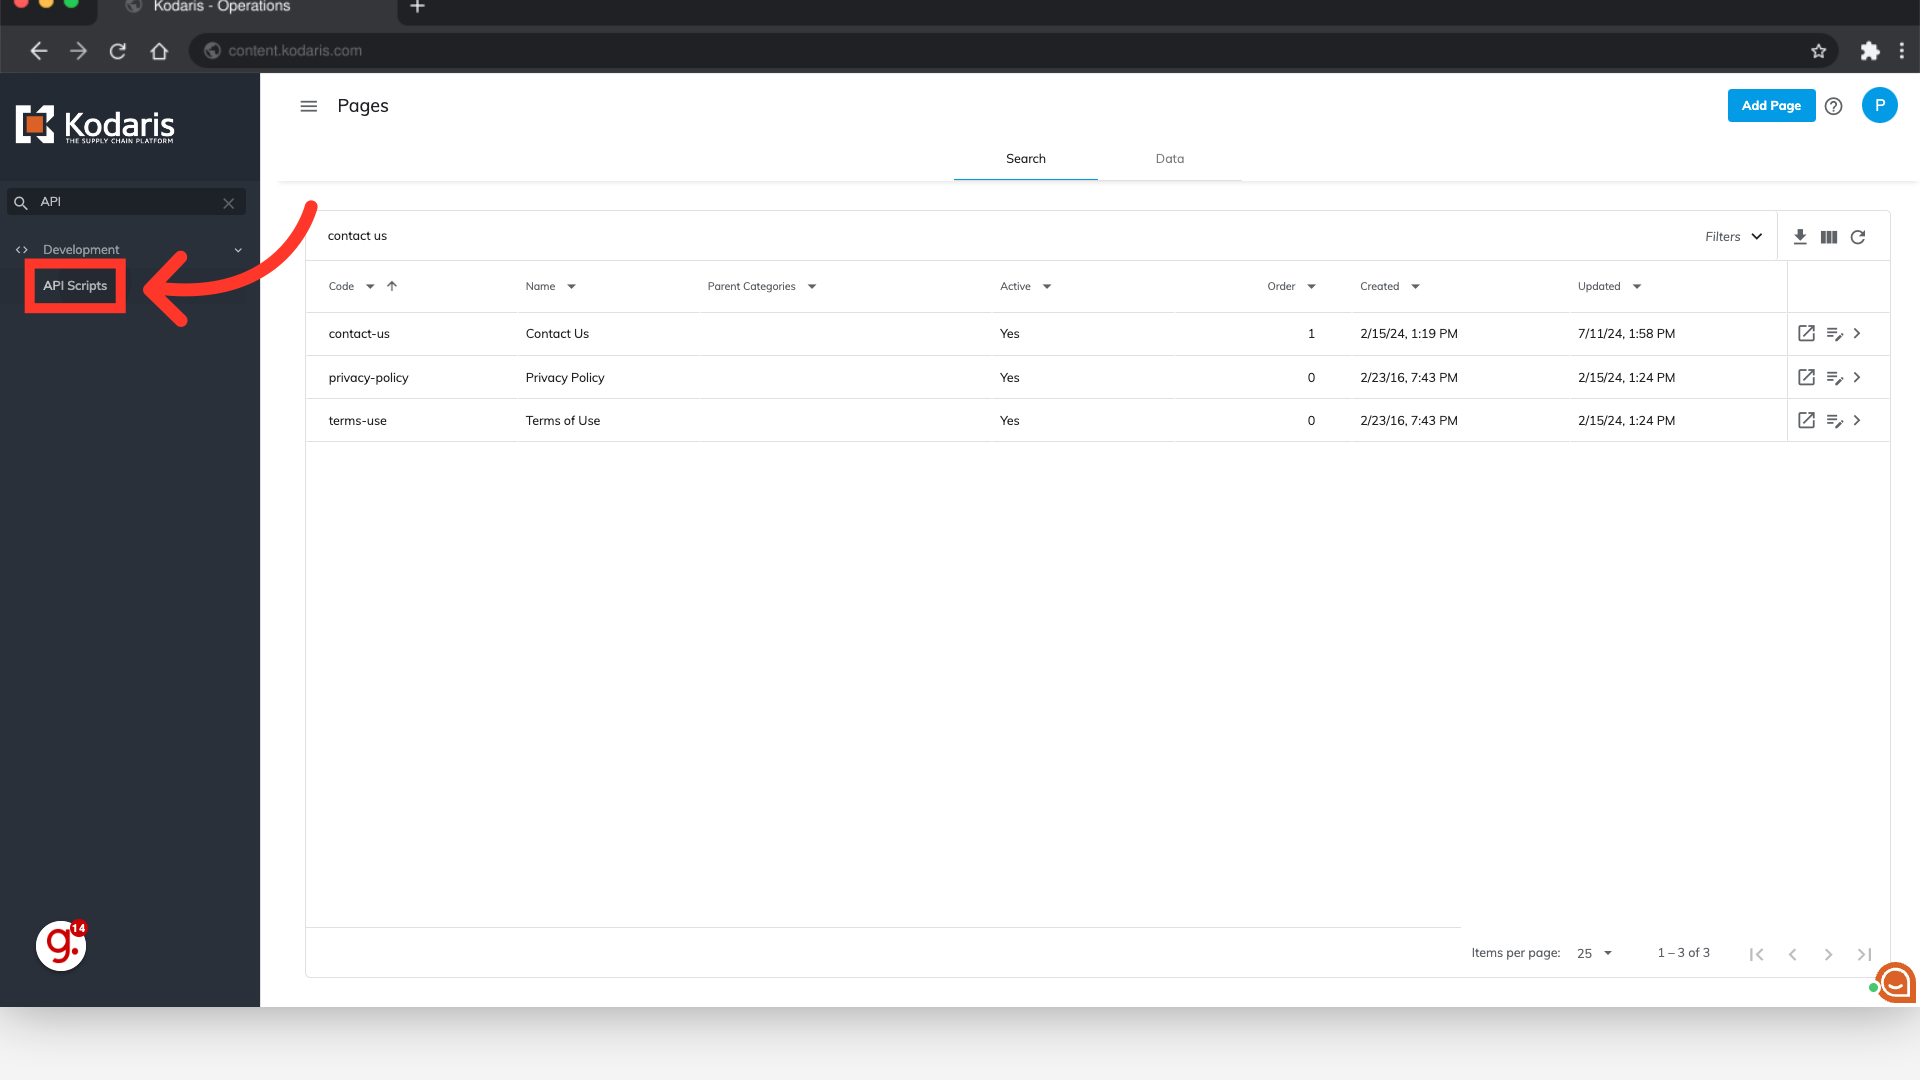The height and width of the screenshot is (1080, 1920).
Task: Open Parent Categories column filter arrow
Action: (812, 287)
